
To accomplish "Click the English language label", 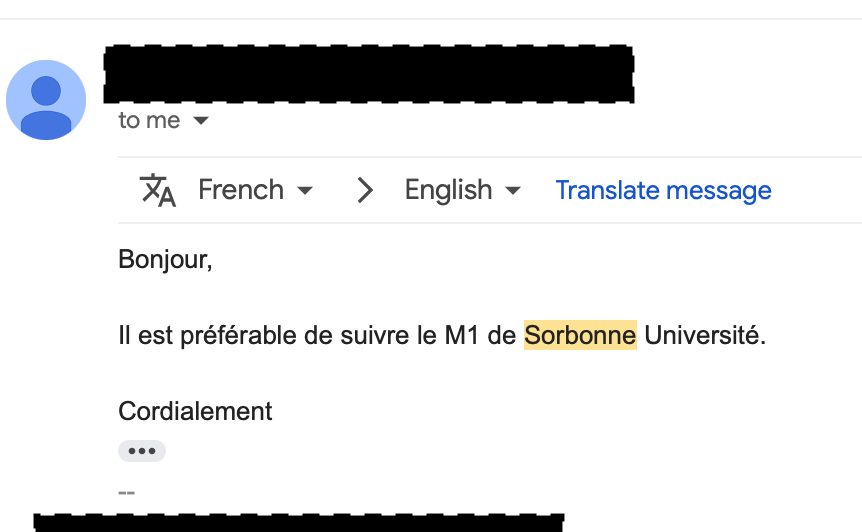I will (x=448, y=190).
